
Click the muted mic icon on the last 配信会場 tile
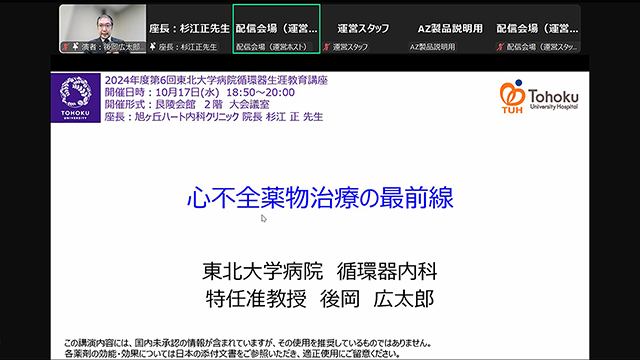pyautogui.click(x=500, y=47)
